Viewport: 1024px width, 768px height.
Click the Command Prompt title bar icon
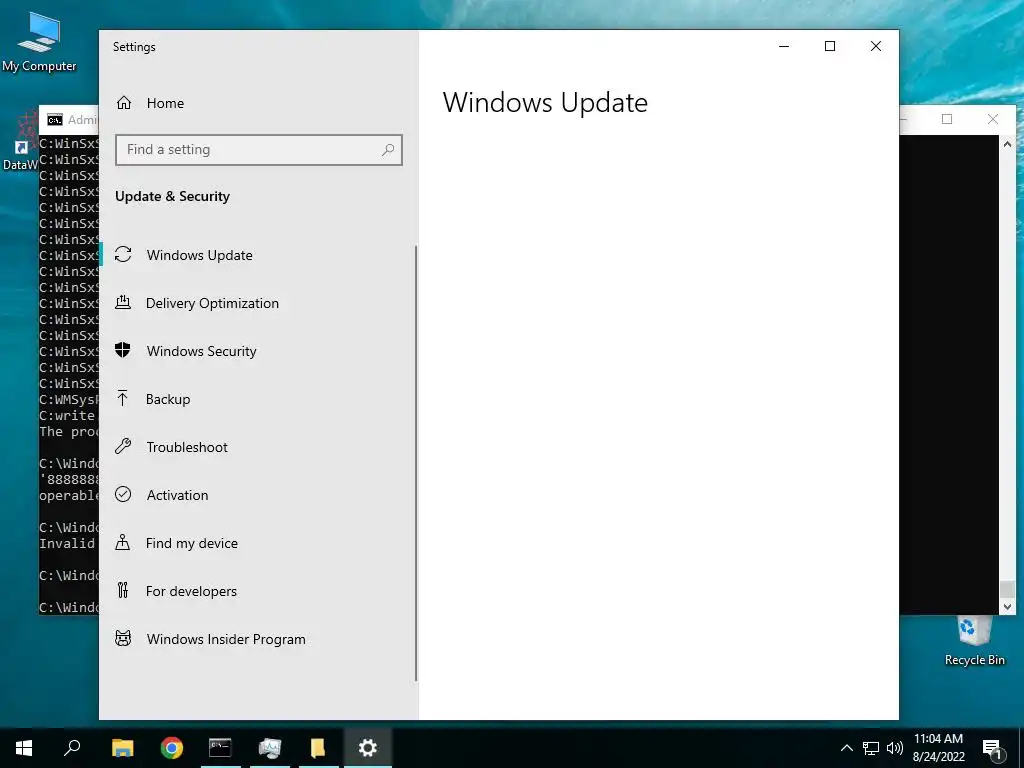55,120
